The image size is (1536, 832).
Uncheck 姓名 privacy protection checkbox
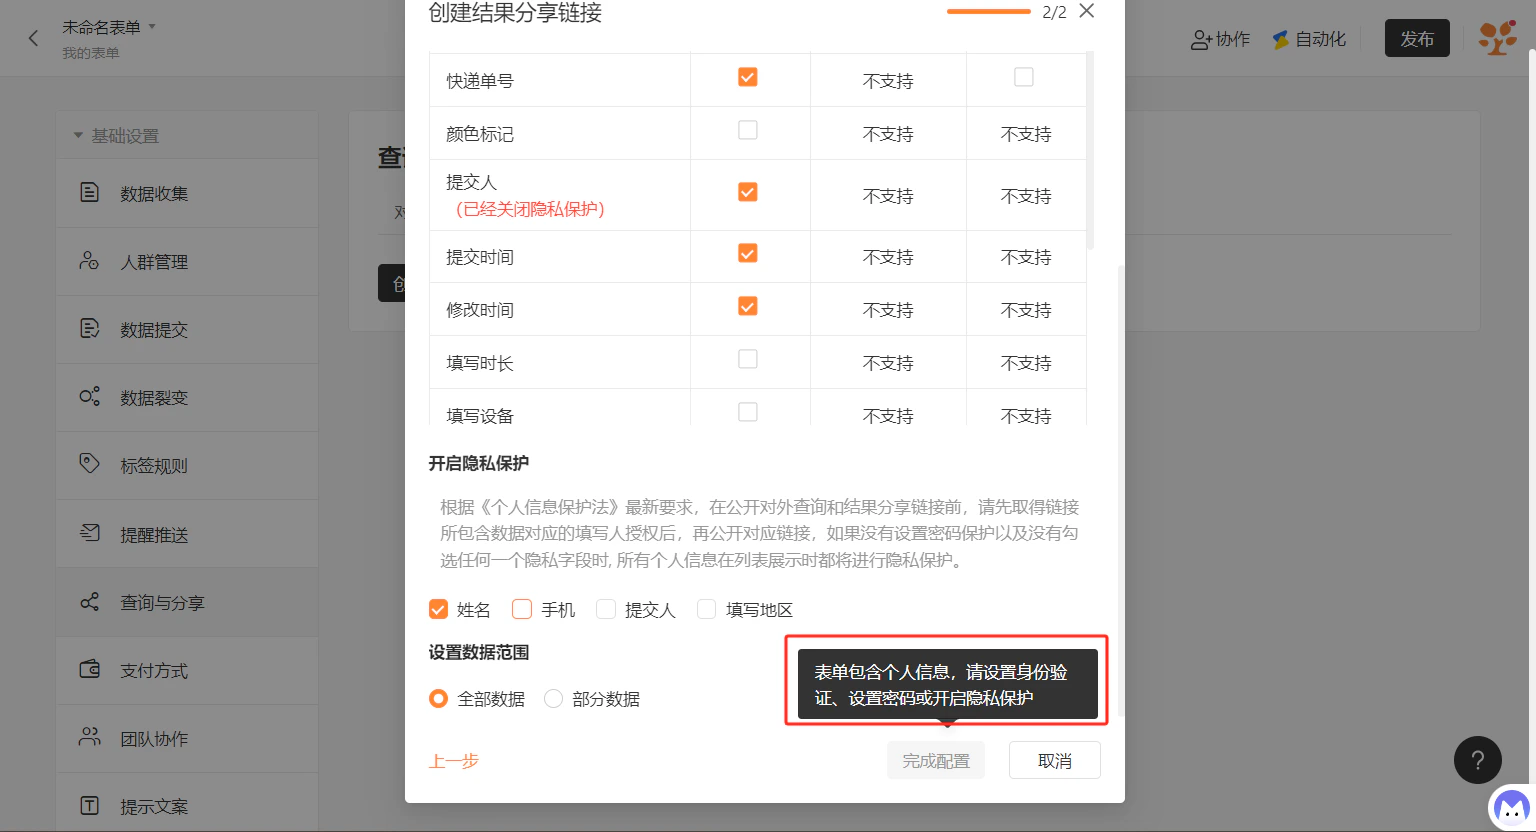438,609
